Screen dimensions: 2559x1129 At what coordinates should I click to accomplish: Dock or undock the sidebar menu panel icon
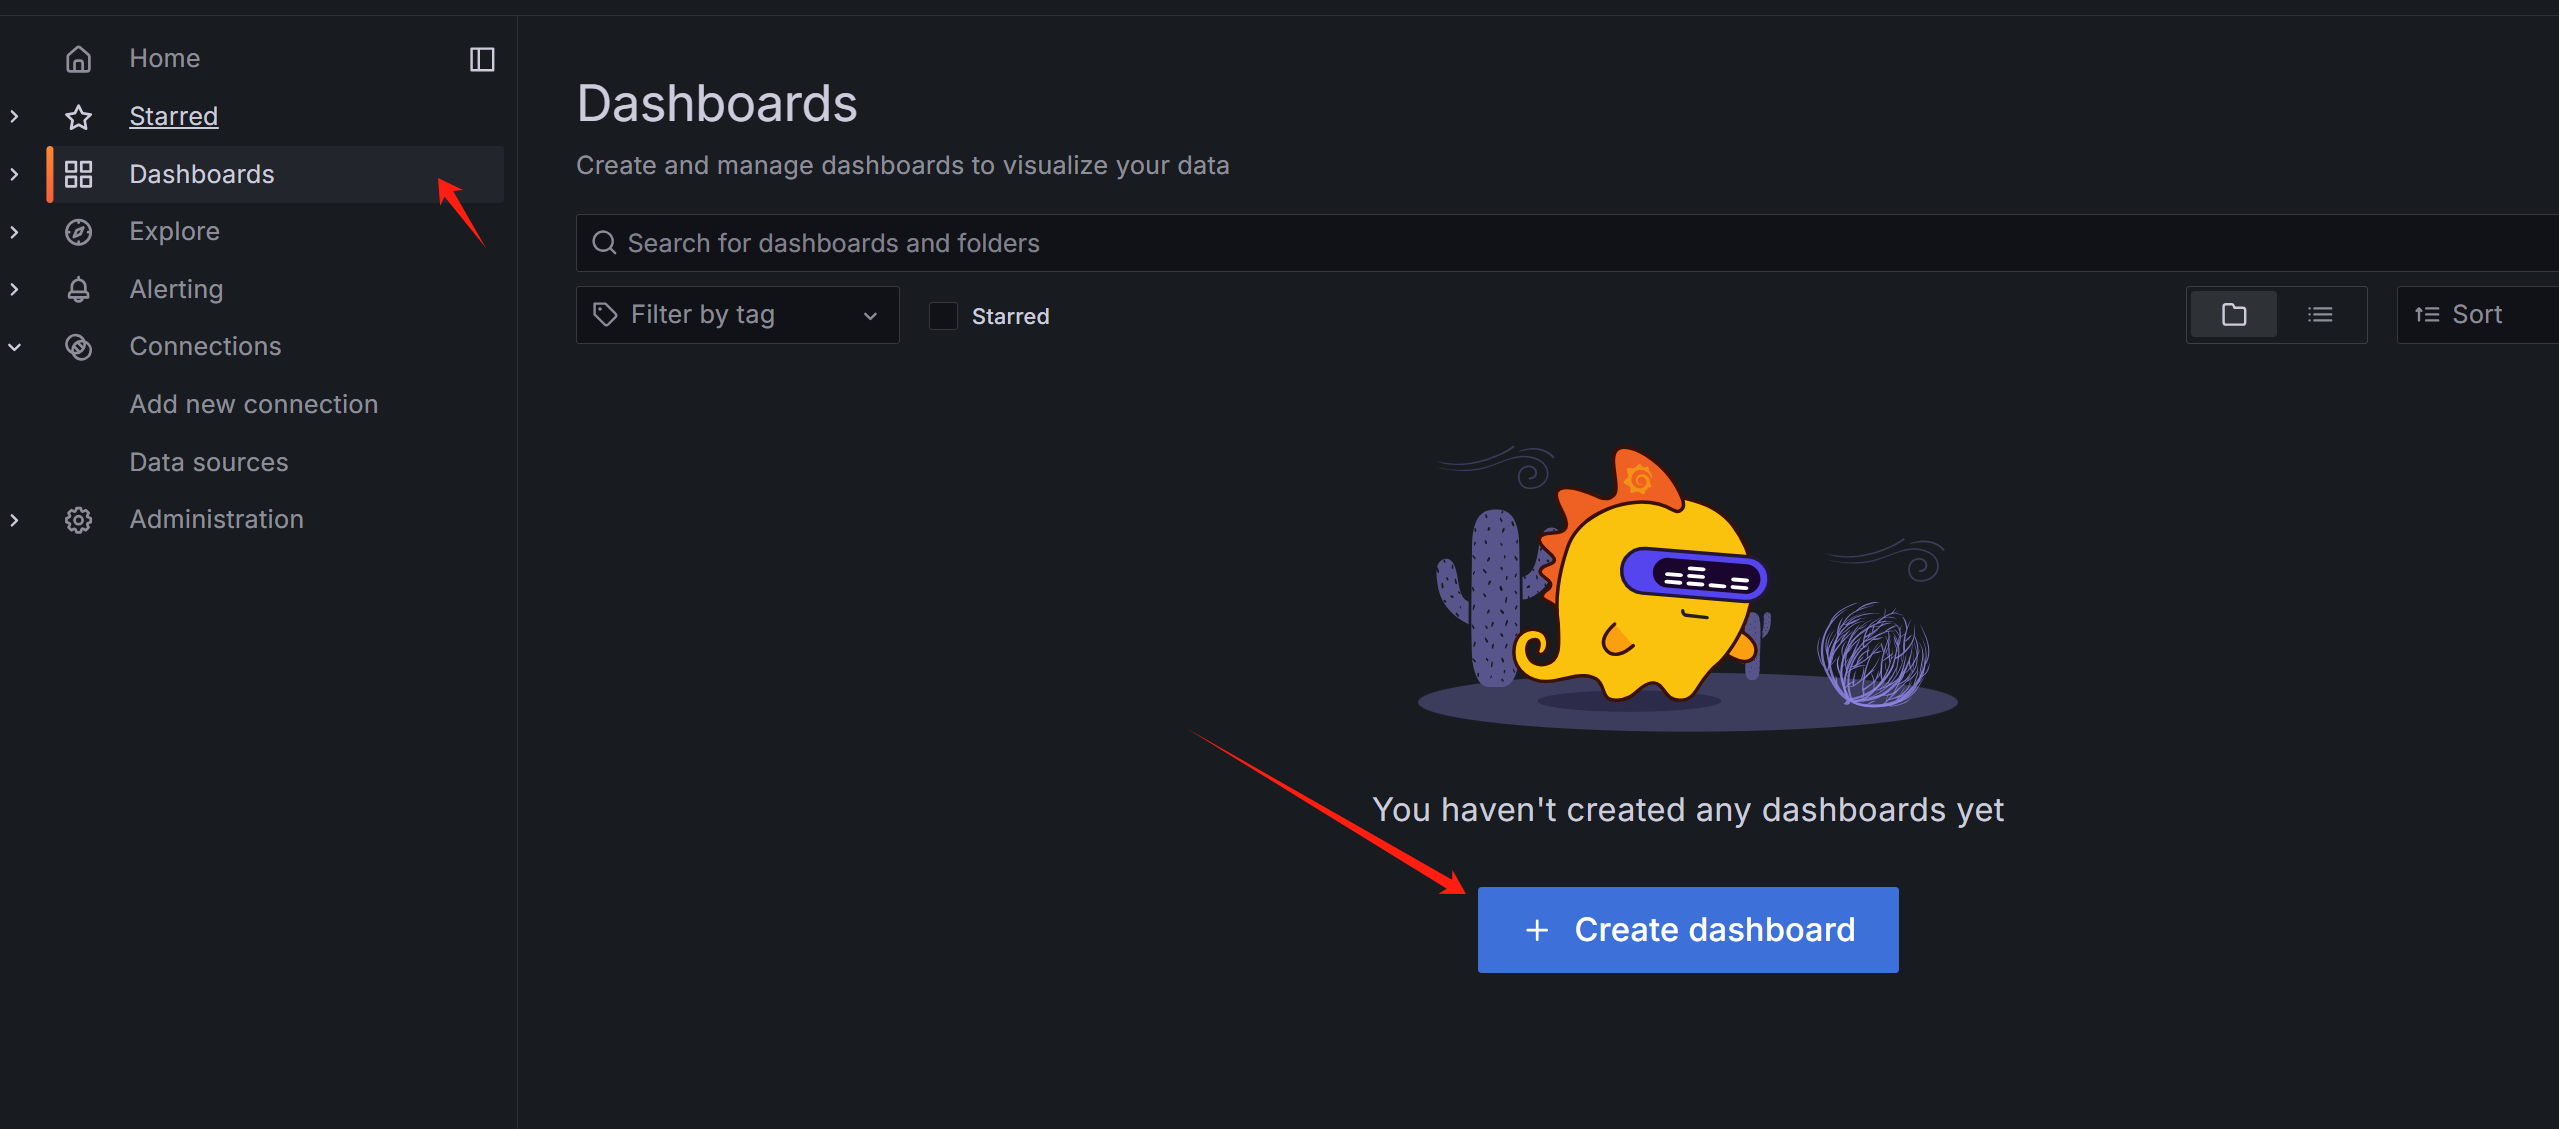coord(482,59)
